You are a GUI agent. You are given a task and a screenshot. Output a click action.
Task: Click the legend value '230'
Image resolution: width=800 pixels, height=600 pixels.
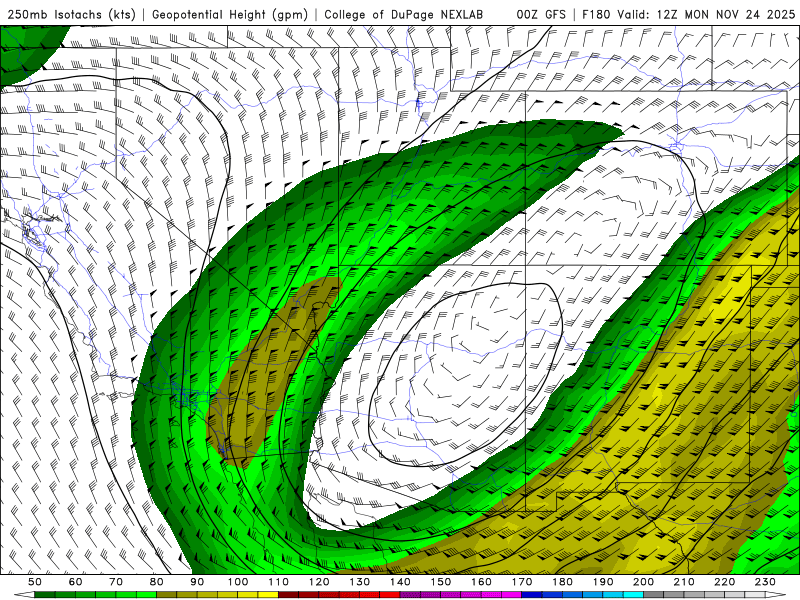point(765,582)
